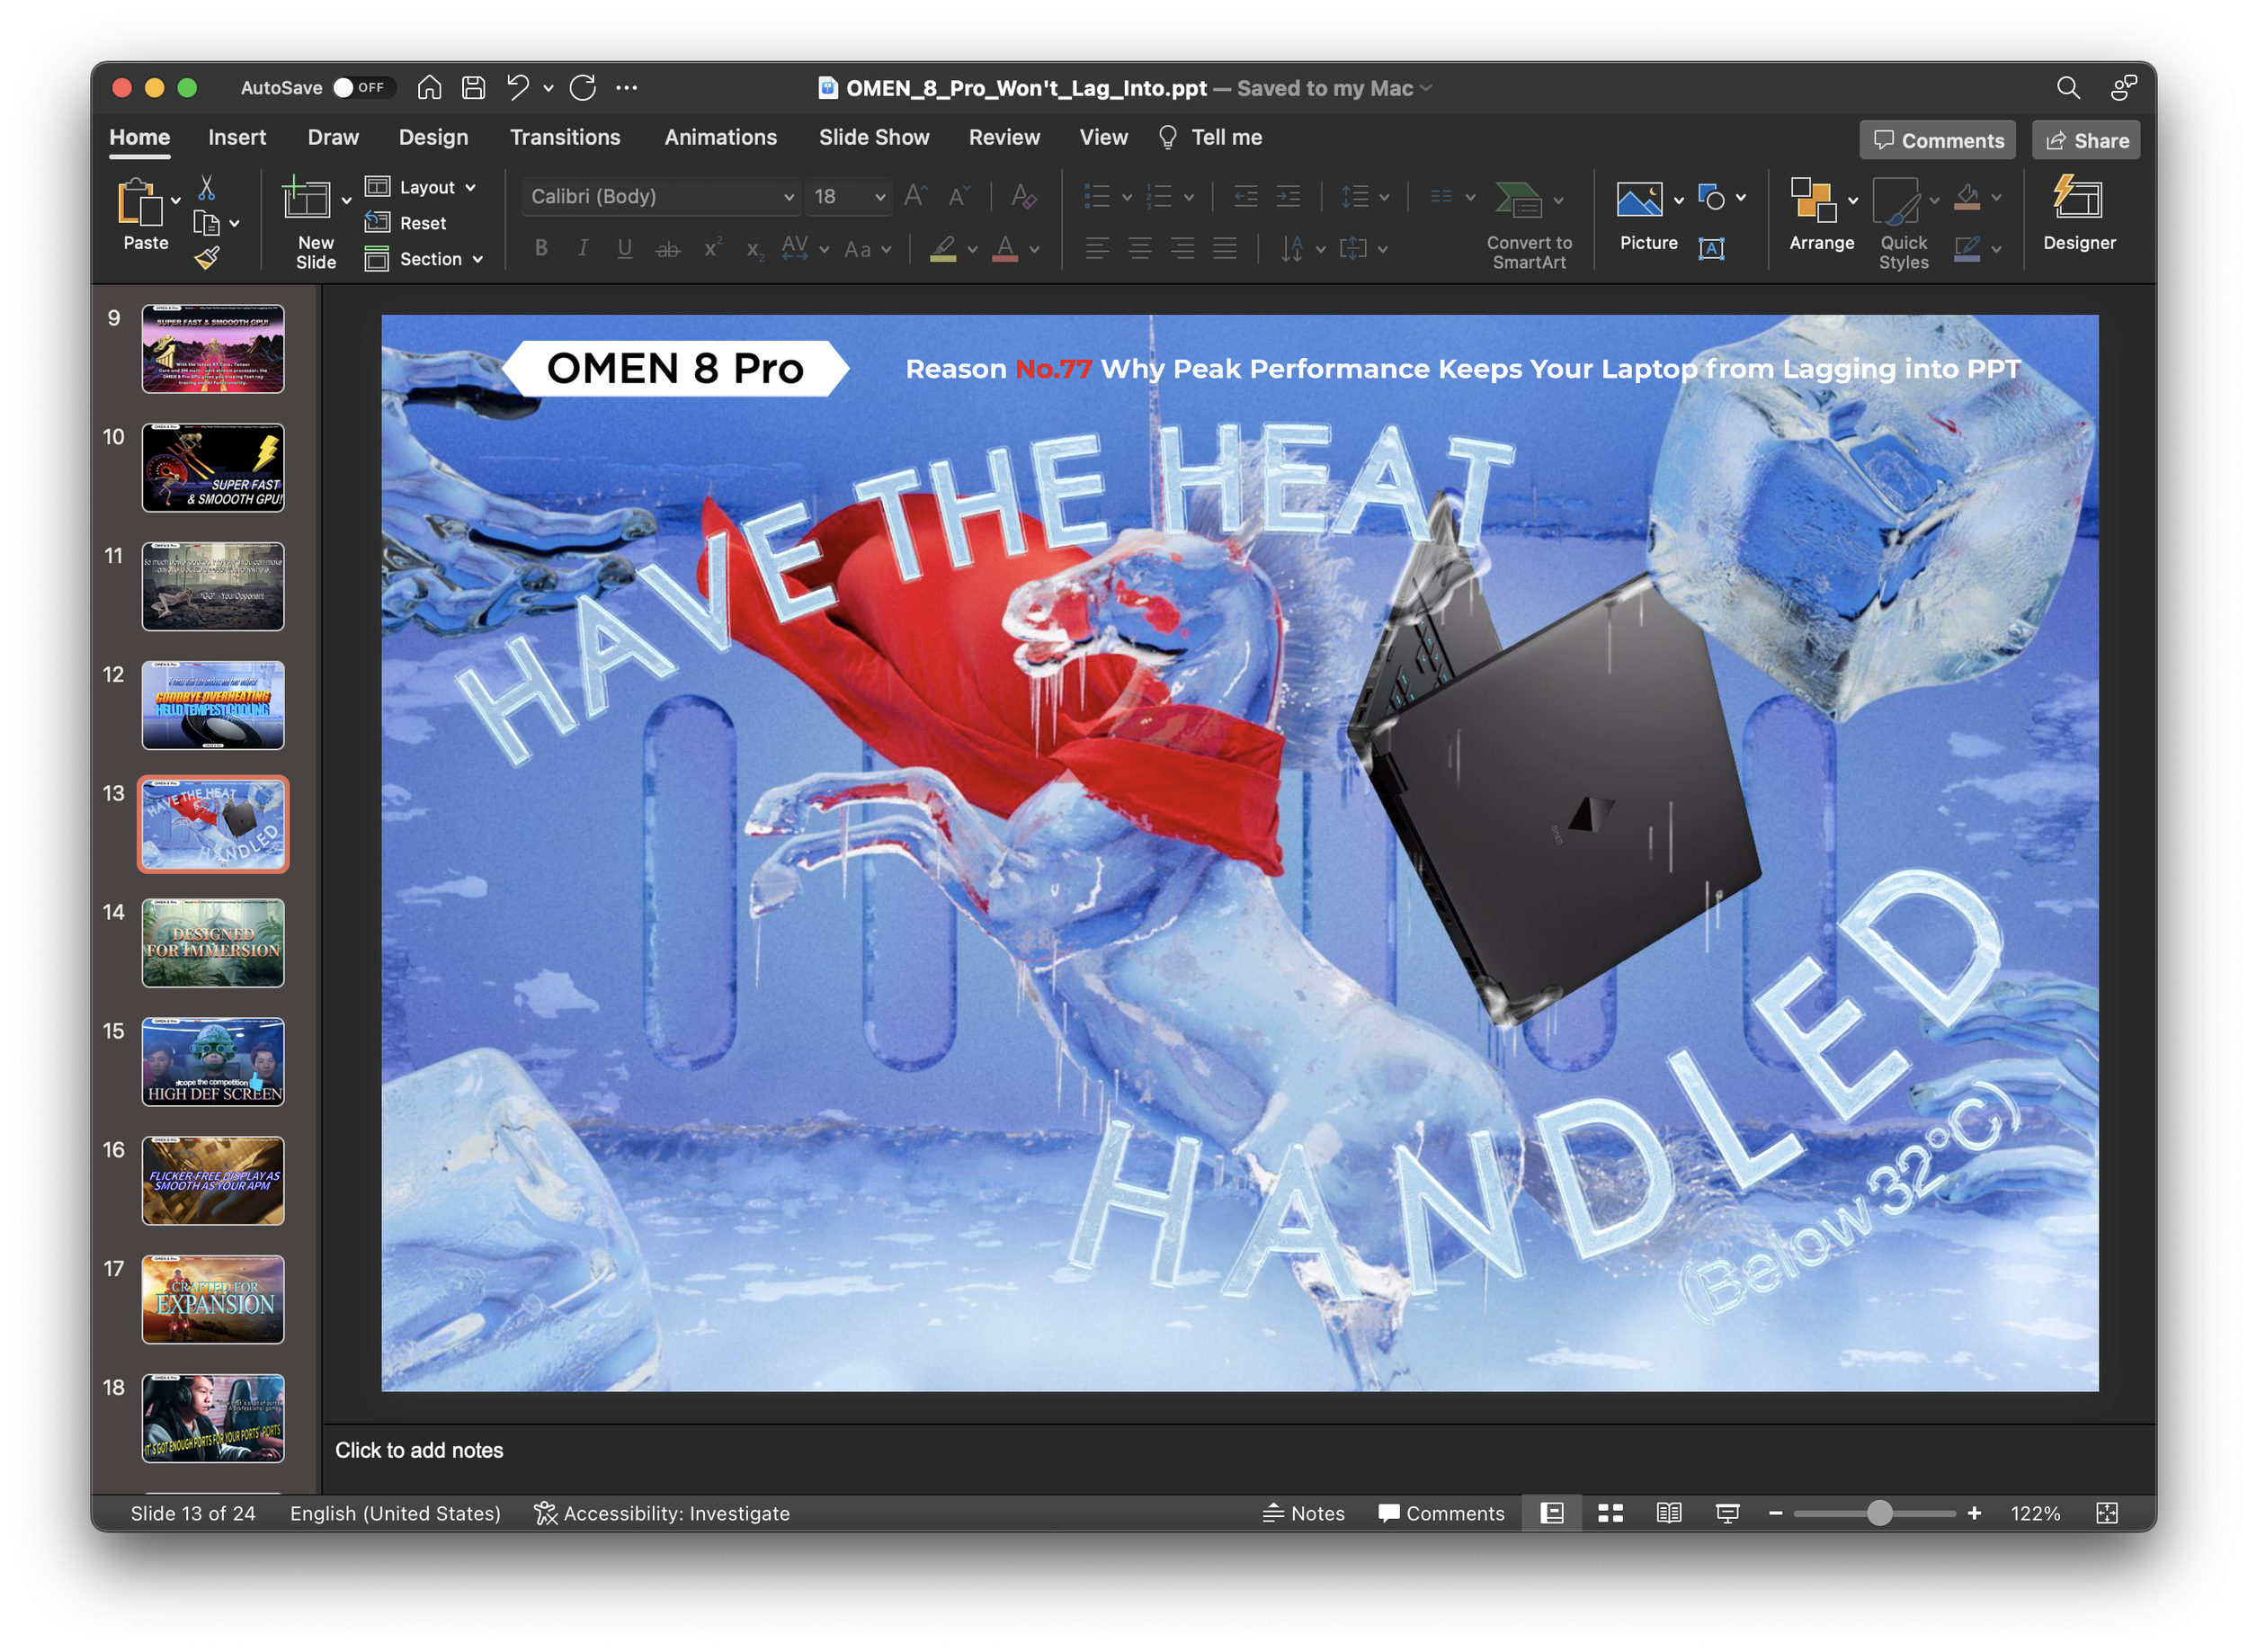Open the Animations tab
The image size is (2248, 1652).
point(720,137)
